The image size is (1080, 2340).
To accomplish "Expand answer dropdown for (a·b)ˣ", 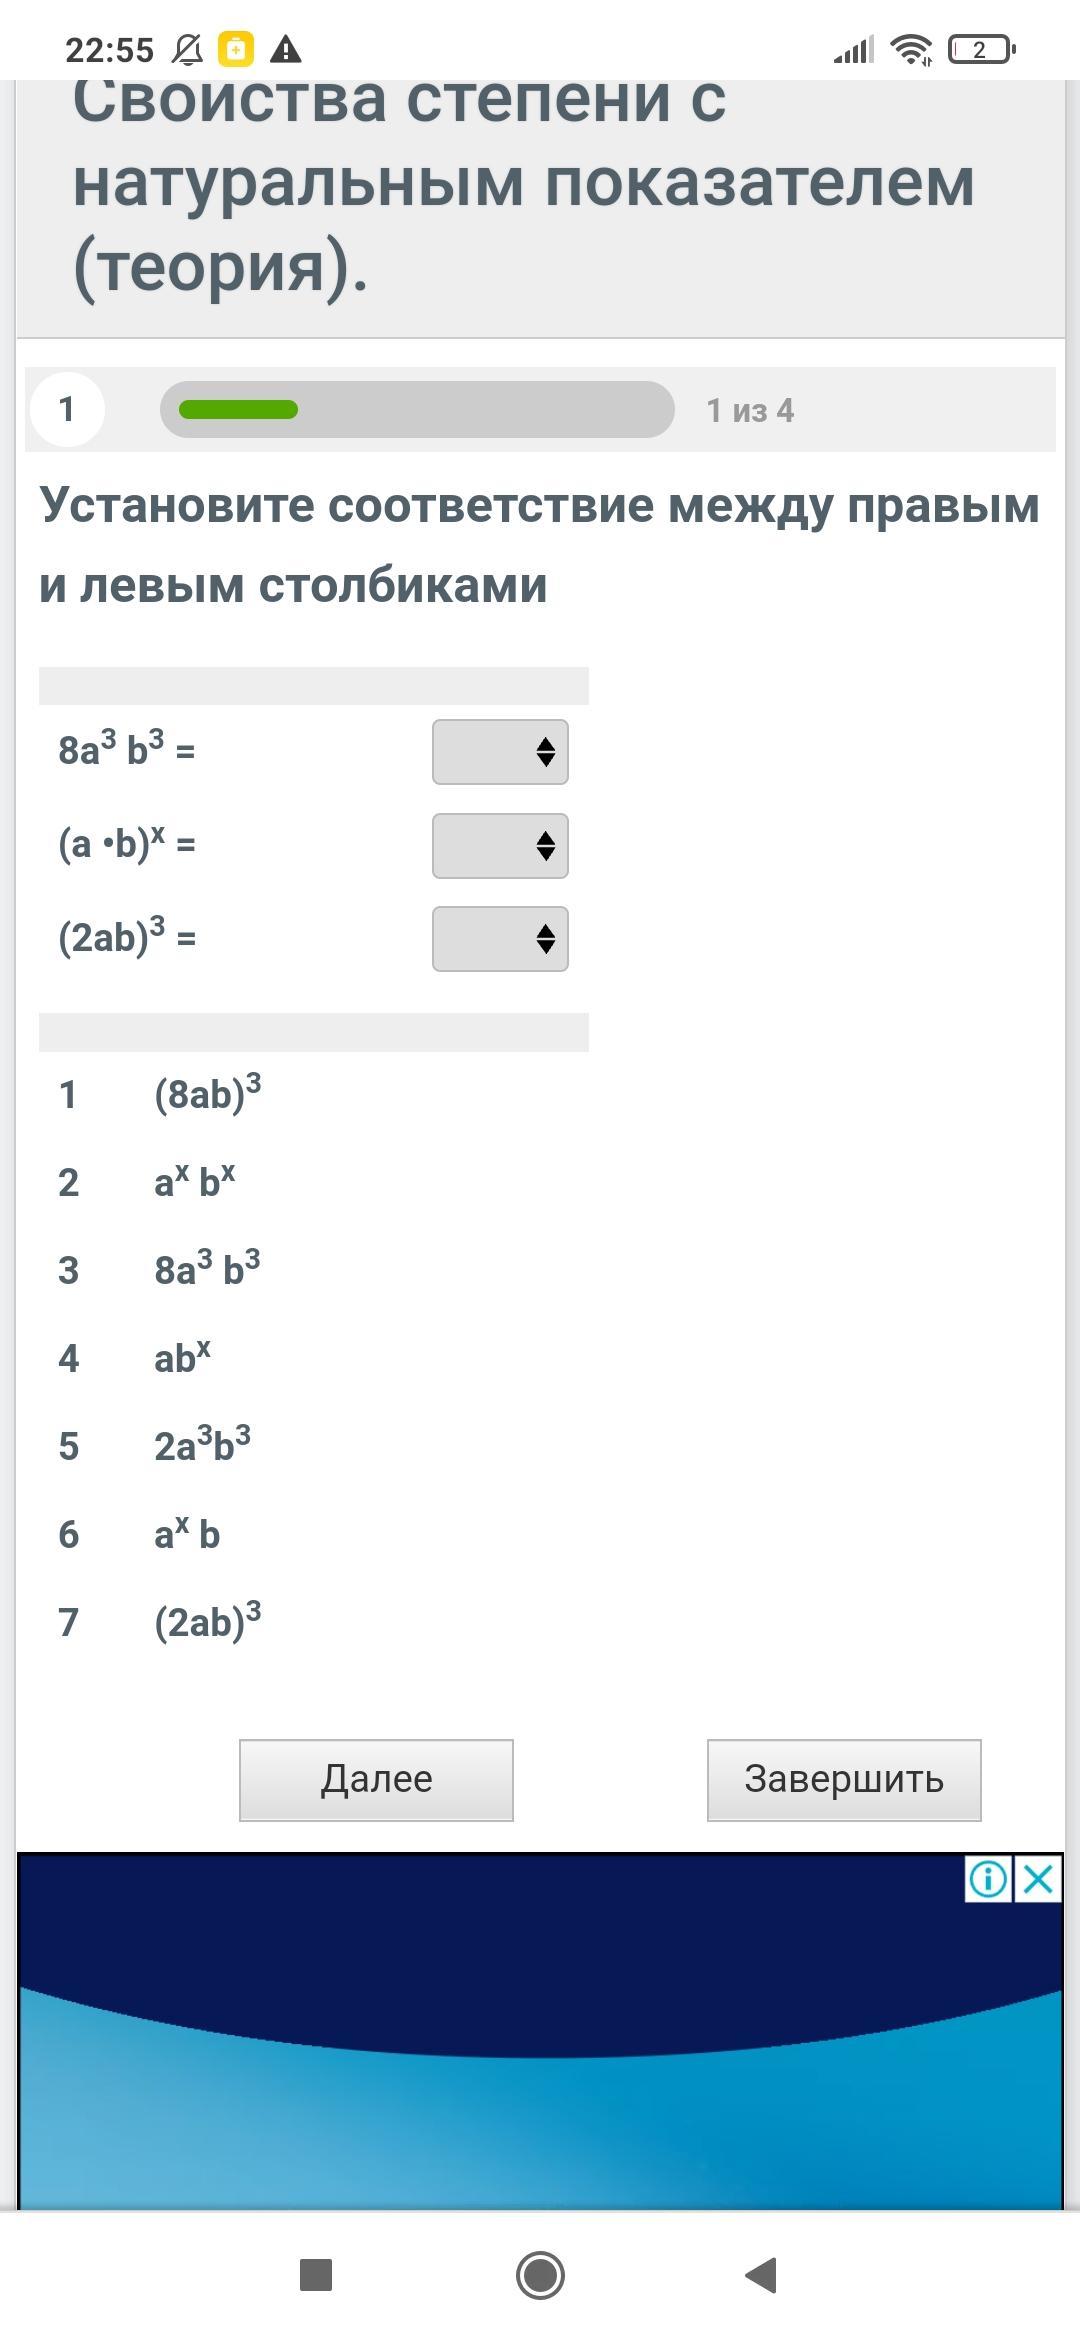I will click(x=500, y=846).
